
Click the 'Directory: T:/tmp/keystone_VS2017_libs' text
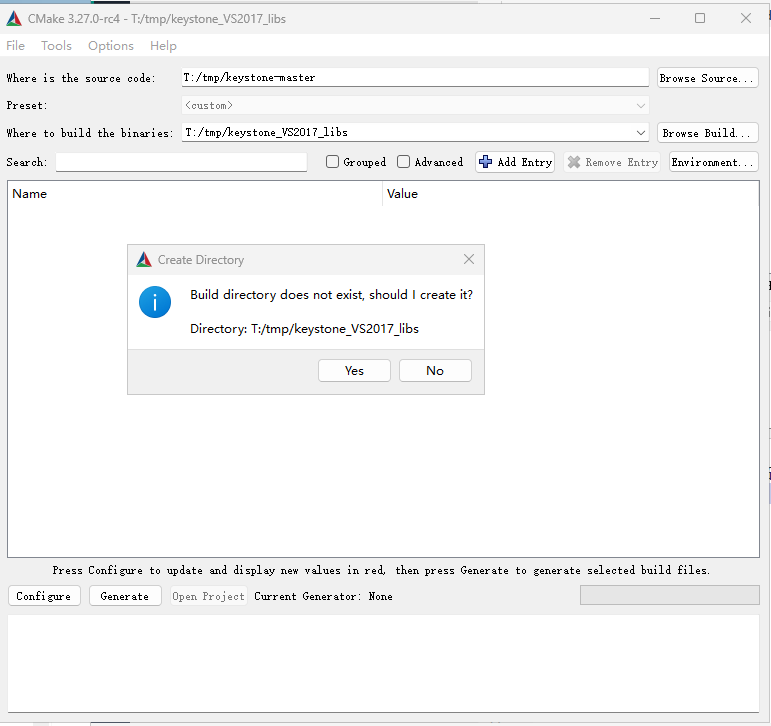[x=304, y=329]
